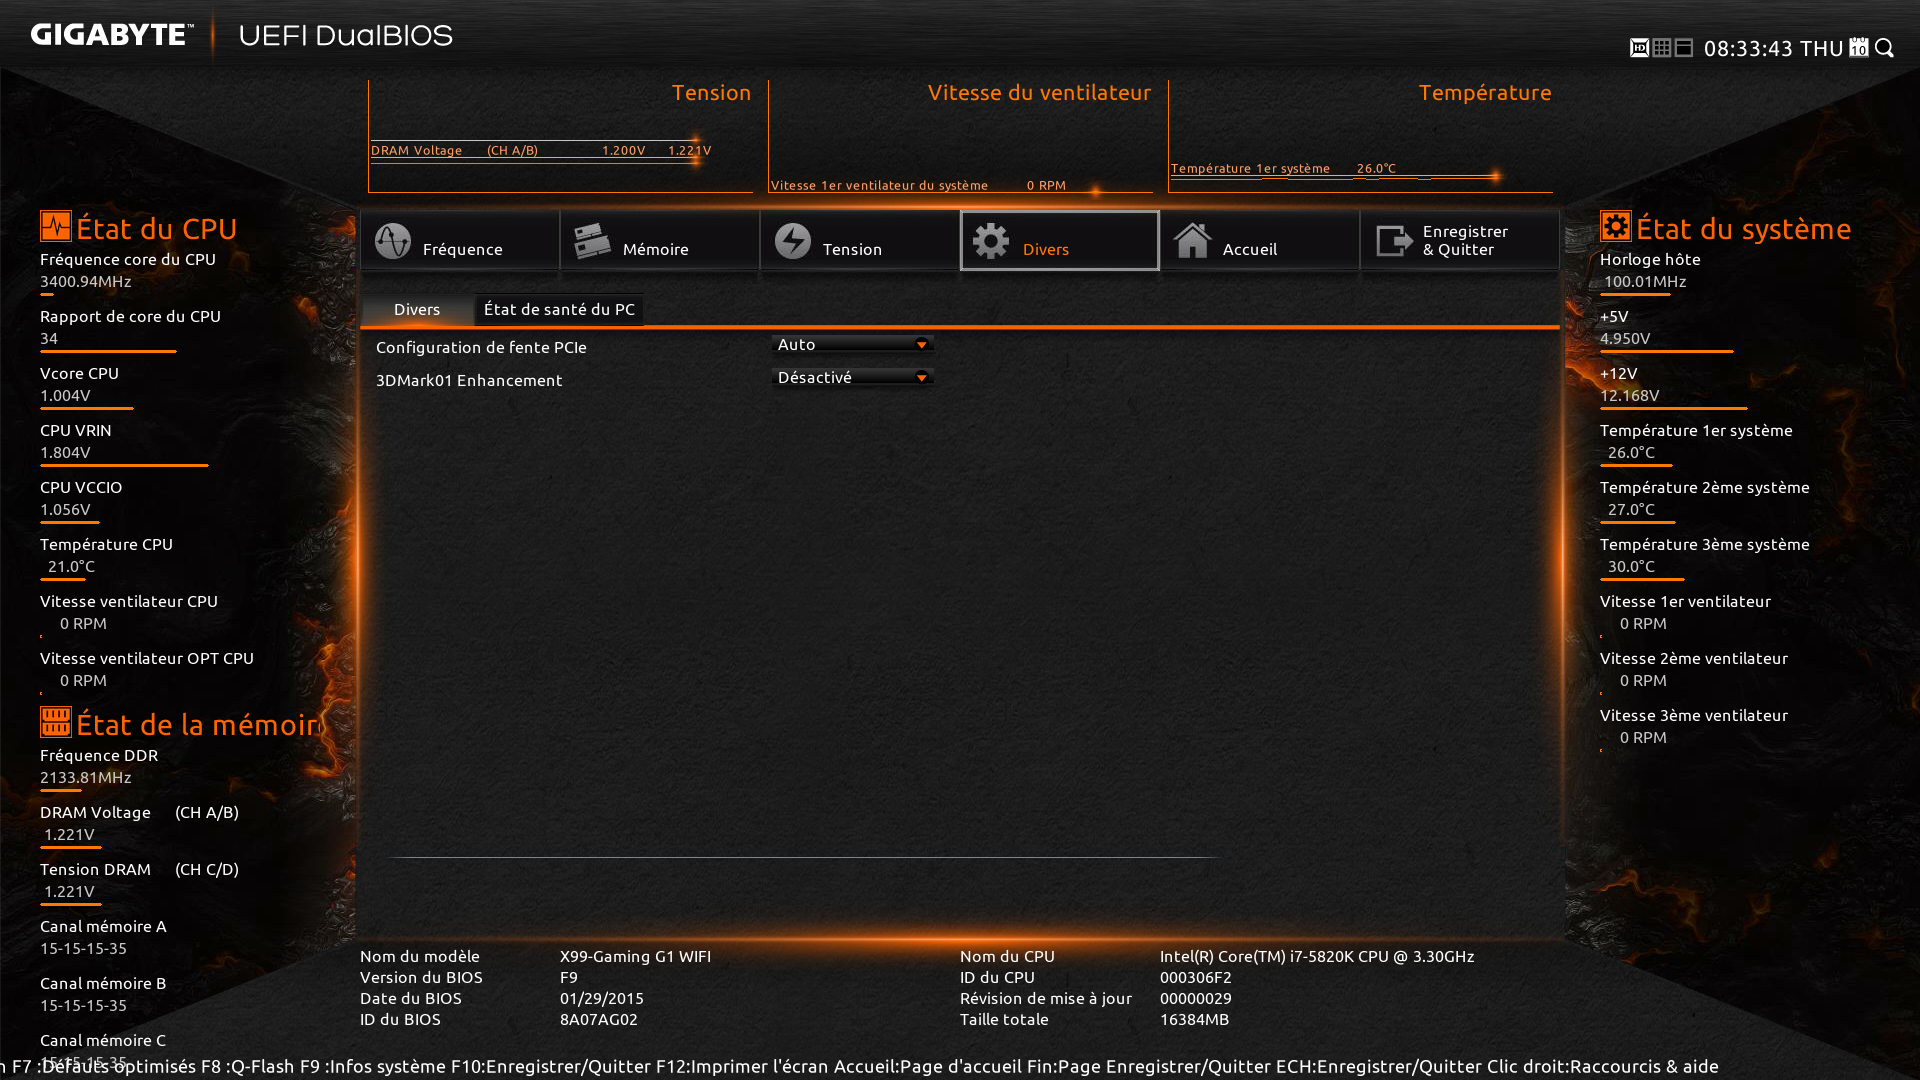Click the Horloge hôte 100.01MHz value
Viewport: 1920px width, 1080px height.
[x=1645, y=282]
